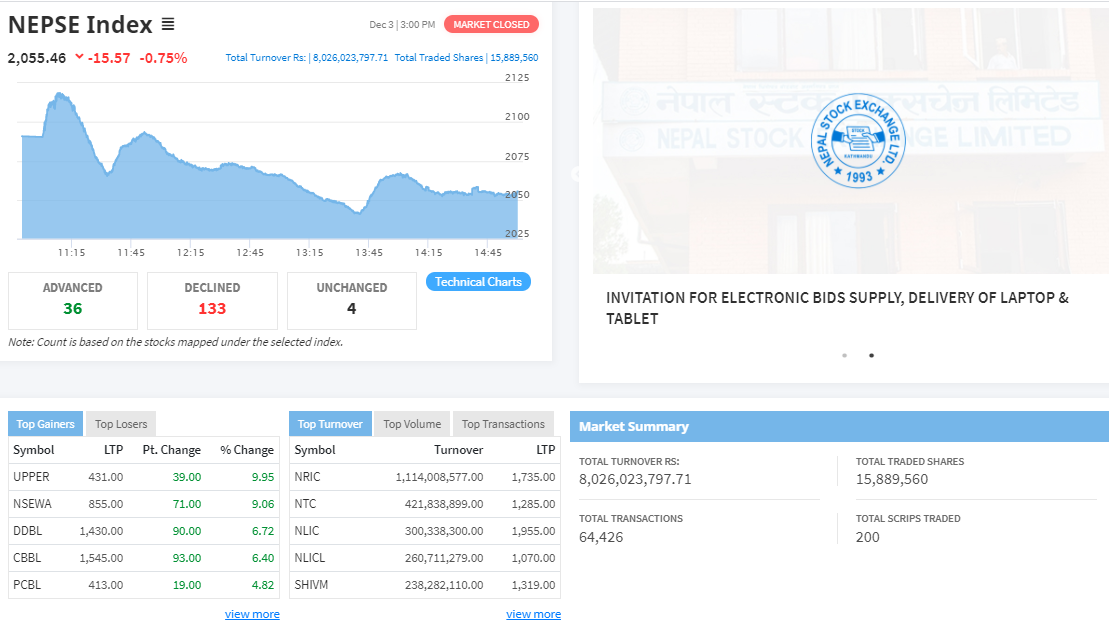Switch to the Top Gainers tab
Image resolution: width=1109 pixels, height=626 pixels.
[x=45, y=424]
